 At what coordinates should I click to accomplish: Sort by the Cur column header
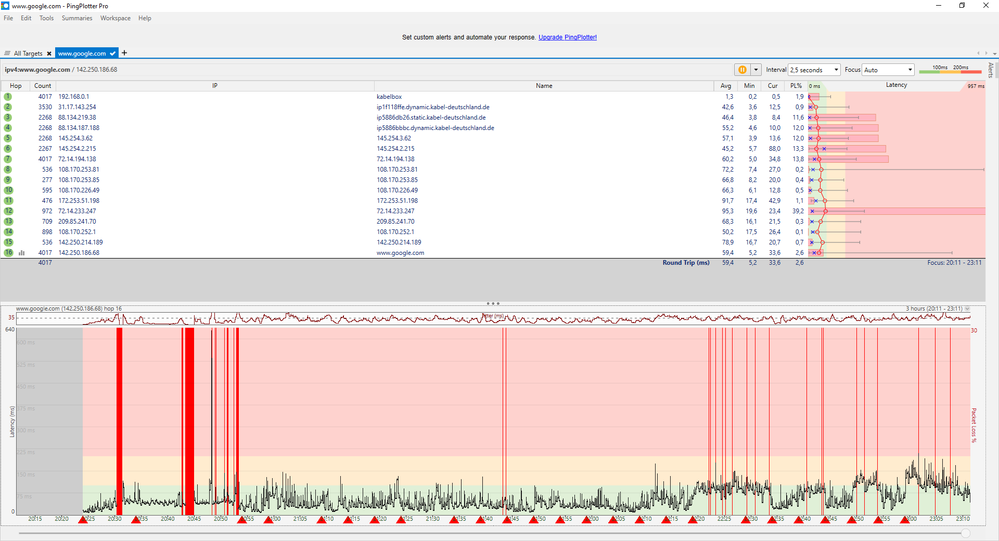pos(772,85)
